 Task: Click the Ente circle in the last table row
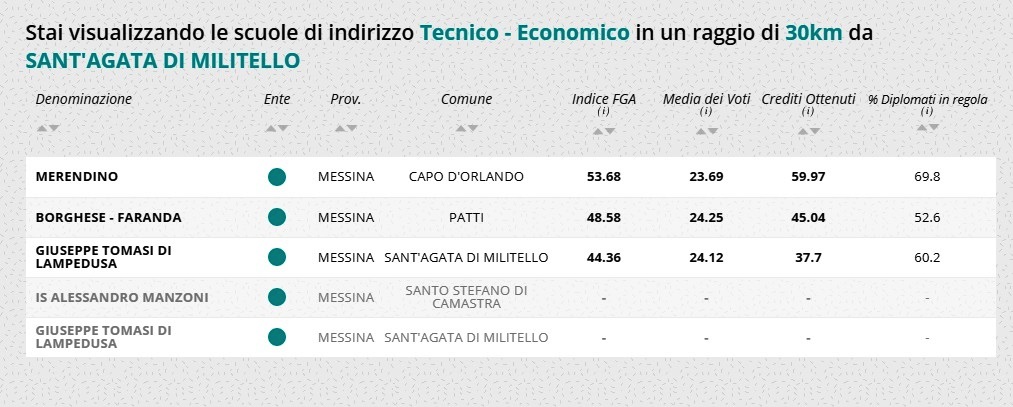click(277, 337)
